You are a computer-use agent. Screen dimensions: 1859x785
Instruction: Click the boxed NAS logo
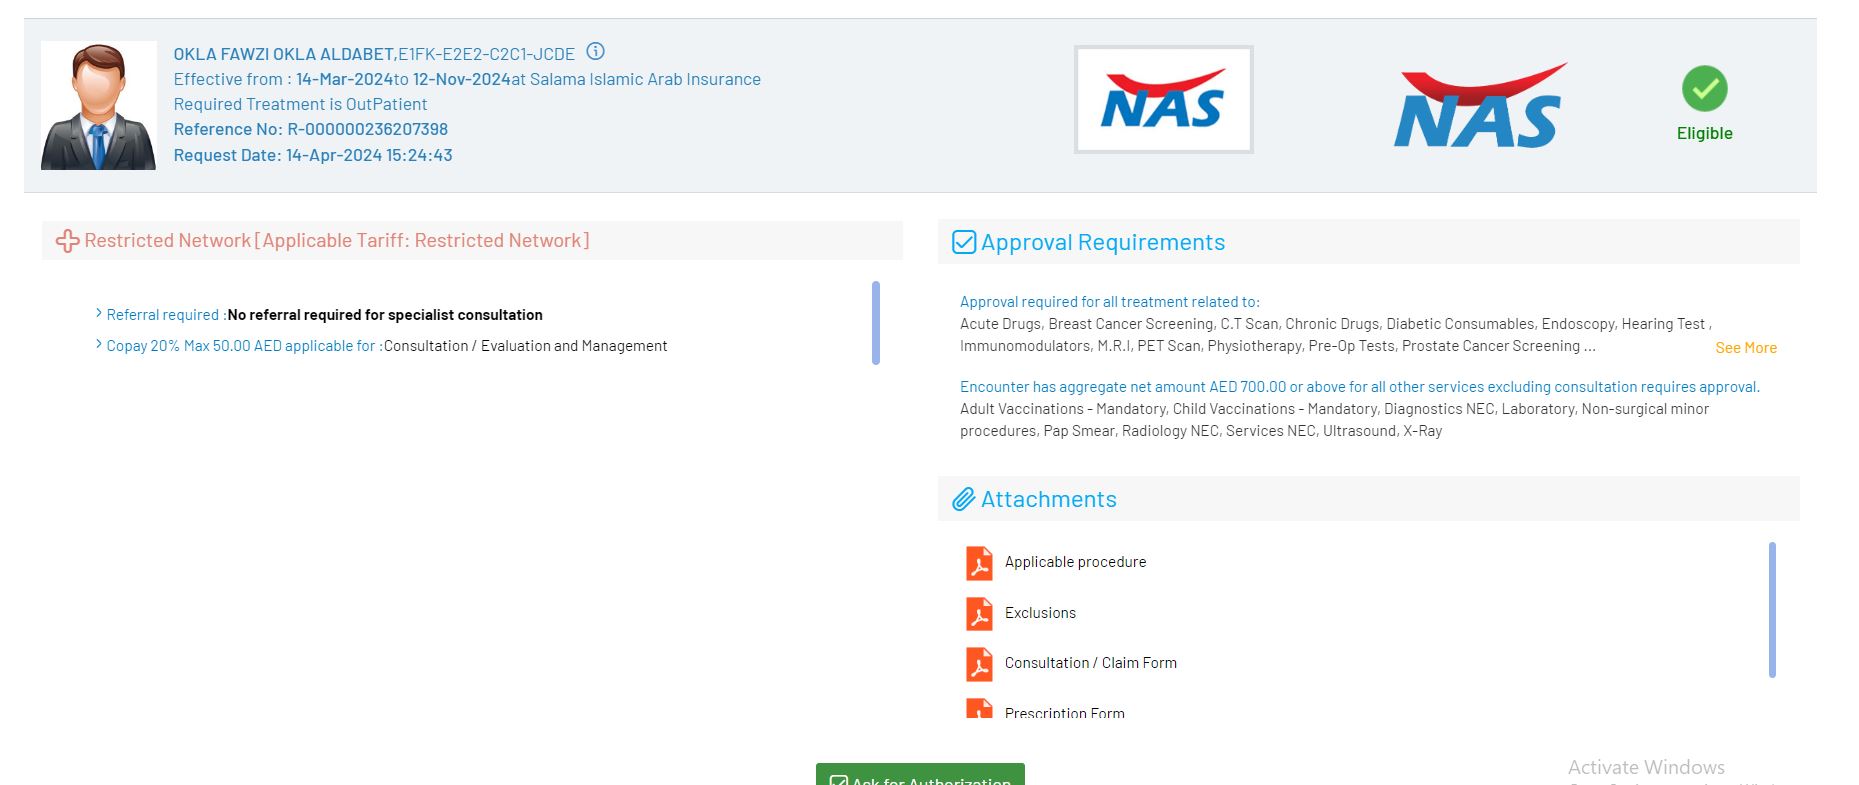[1163, 100]
